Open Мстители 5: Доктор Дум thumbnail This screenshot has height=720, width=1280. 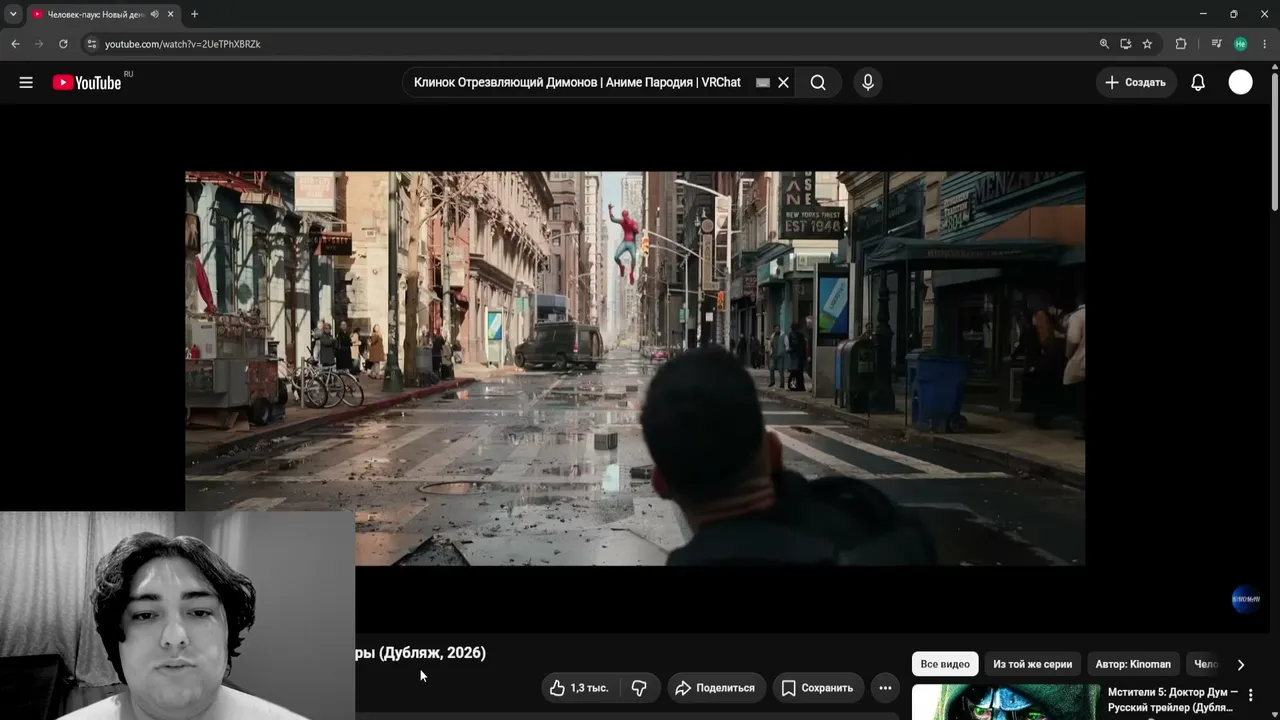point(1006,702)
